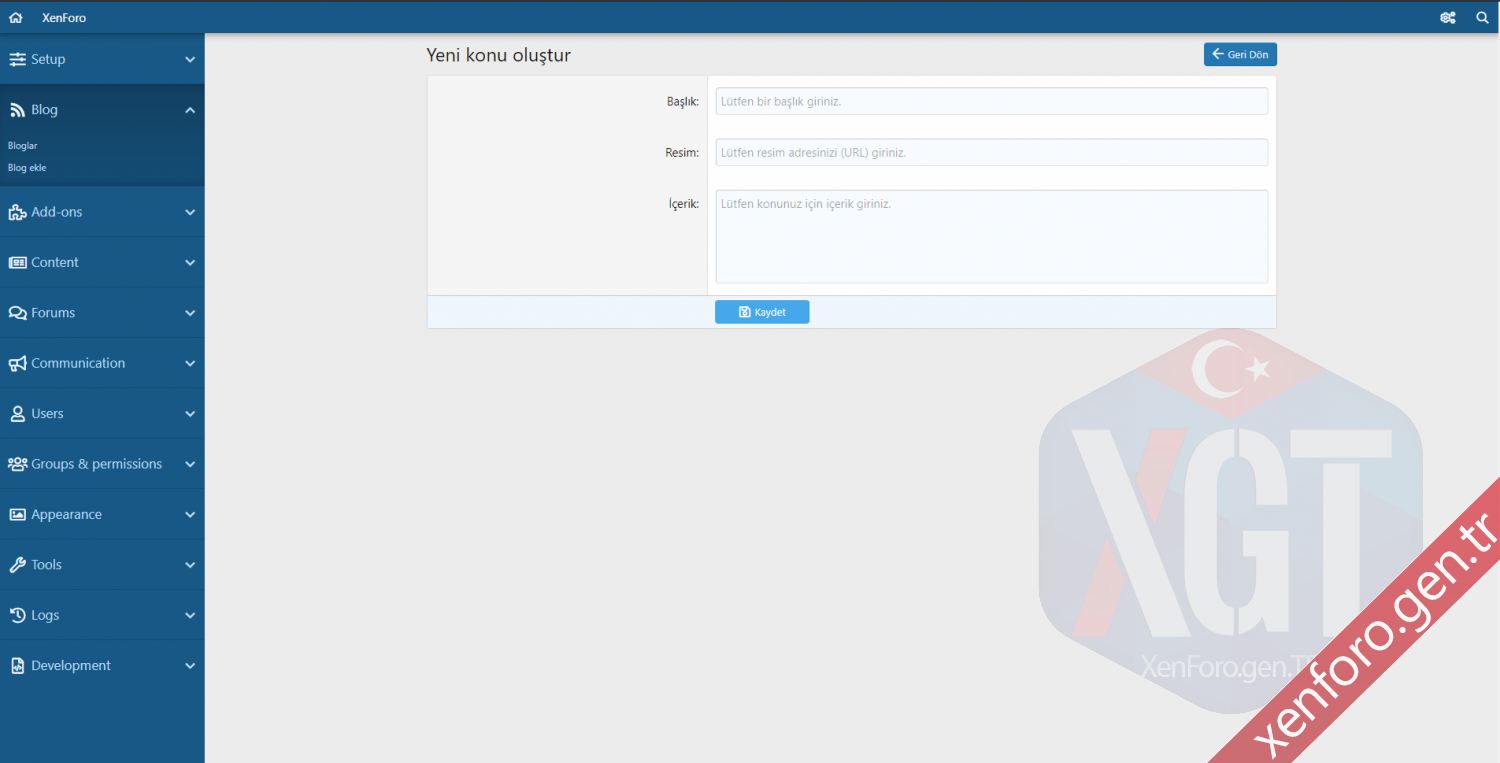Click the Blog RSS feed icon
The height and width of the screenshot is (763, 1500).
(x=17, y=110)
